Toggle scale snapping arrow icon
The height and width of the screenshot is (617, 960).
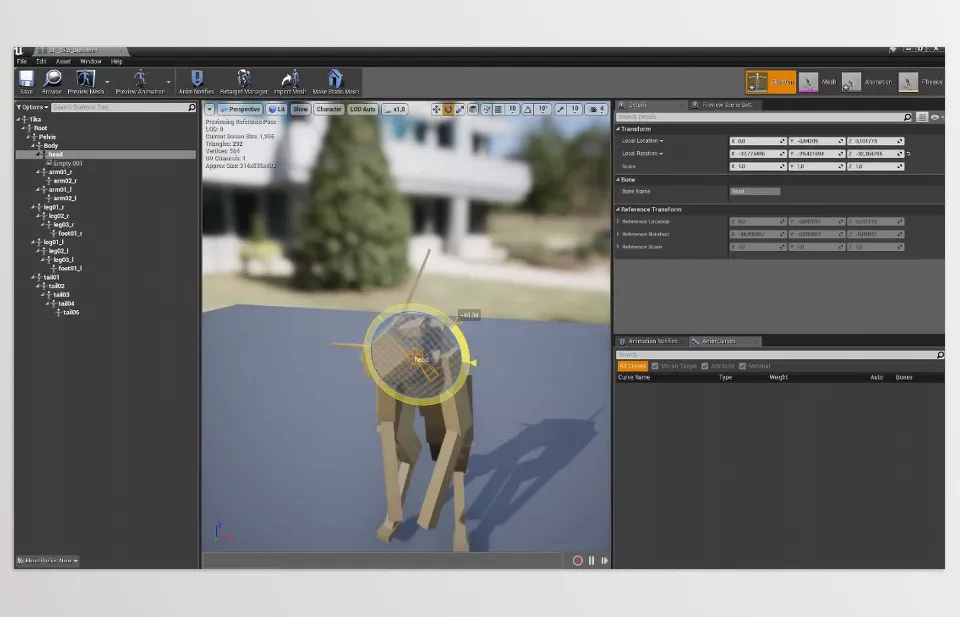tap(560, 109)
